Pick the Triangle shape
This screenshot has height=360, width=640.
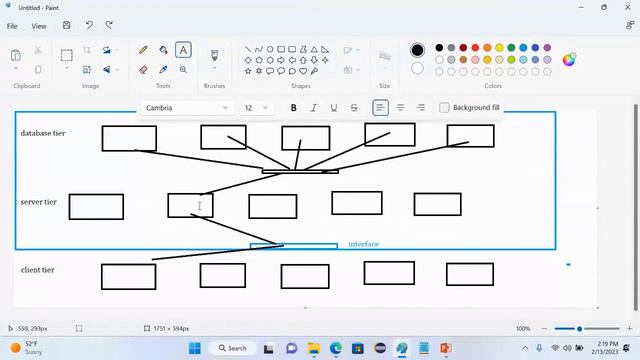coord(314,49)
